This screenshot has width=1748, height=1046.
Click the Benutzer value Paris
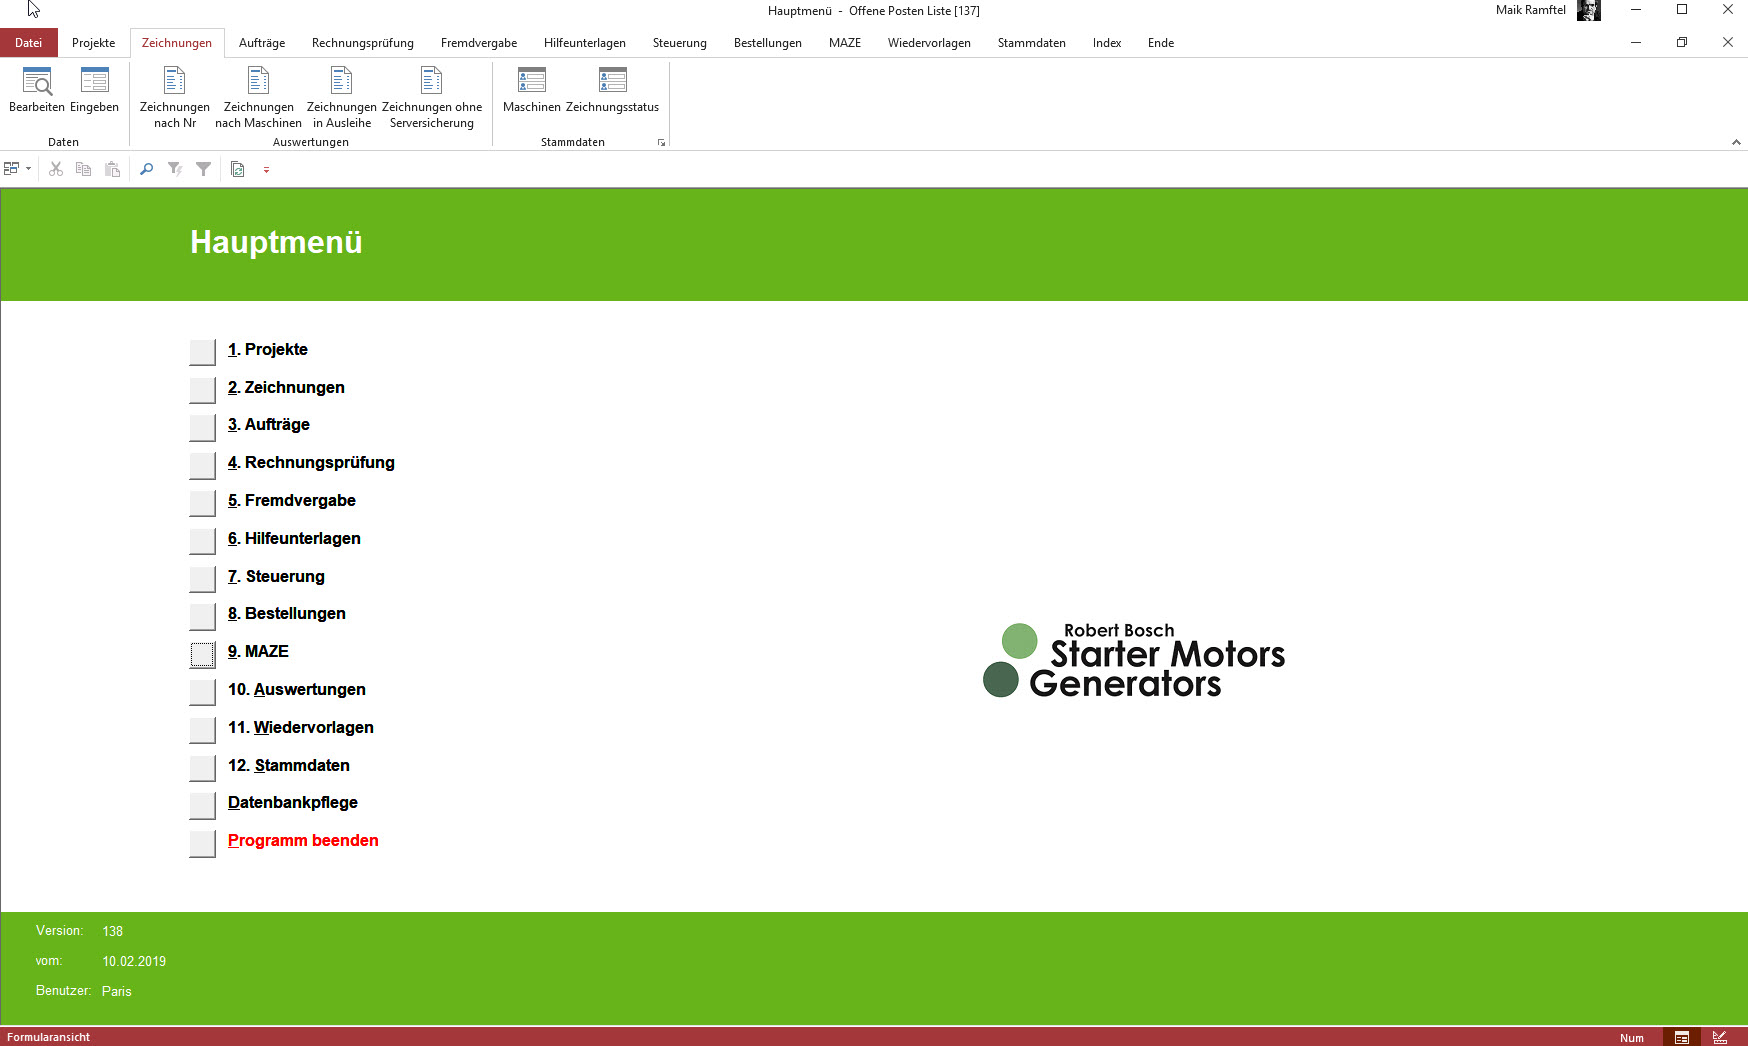[x=117, y=991]
